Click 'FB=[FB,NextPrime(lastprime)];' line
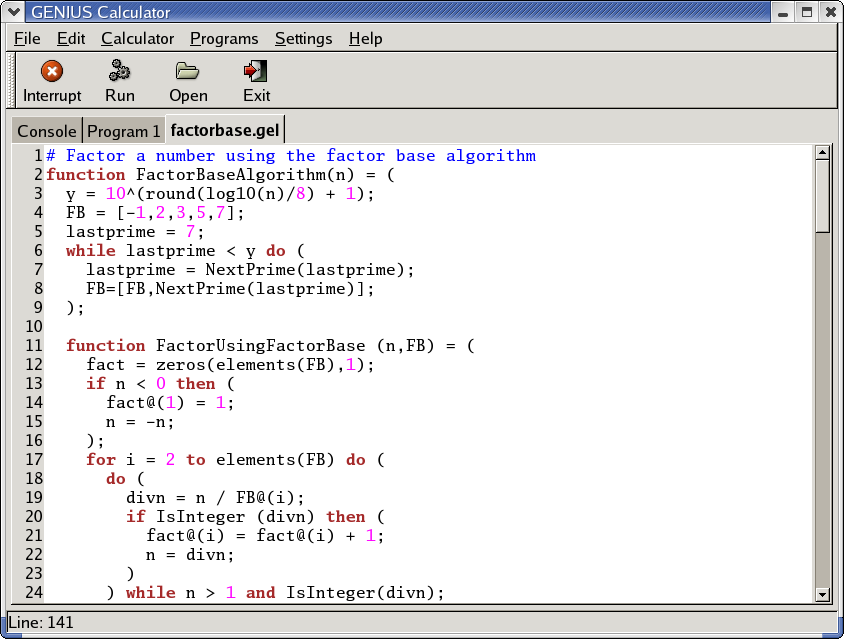The width and height of the screenshot is (844, 639). tap(230, 289)
